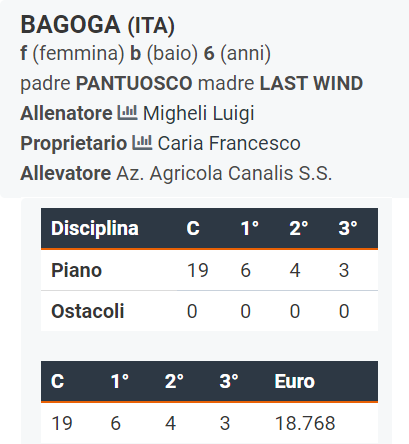Click the 18.768 earnings value
The width and height of the screenshot is (409, 444).
click(305, 423)
